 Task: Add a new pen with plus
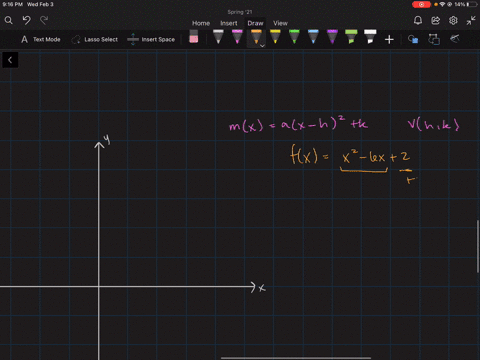click(389, 40)
